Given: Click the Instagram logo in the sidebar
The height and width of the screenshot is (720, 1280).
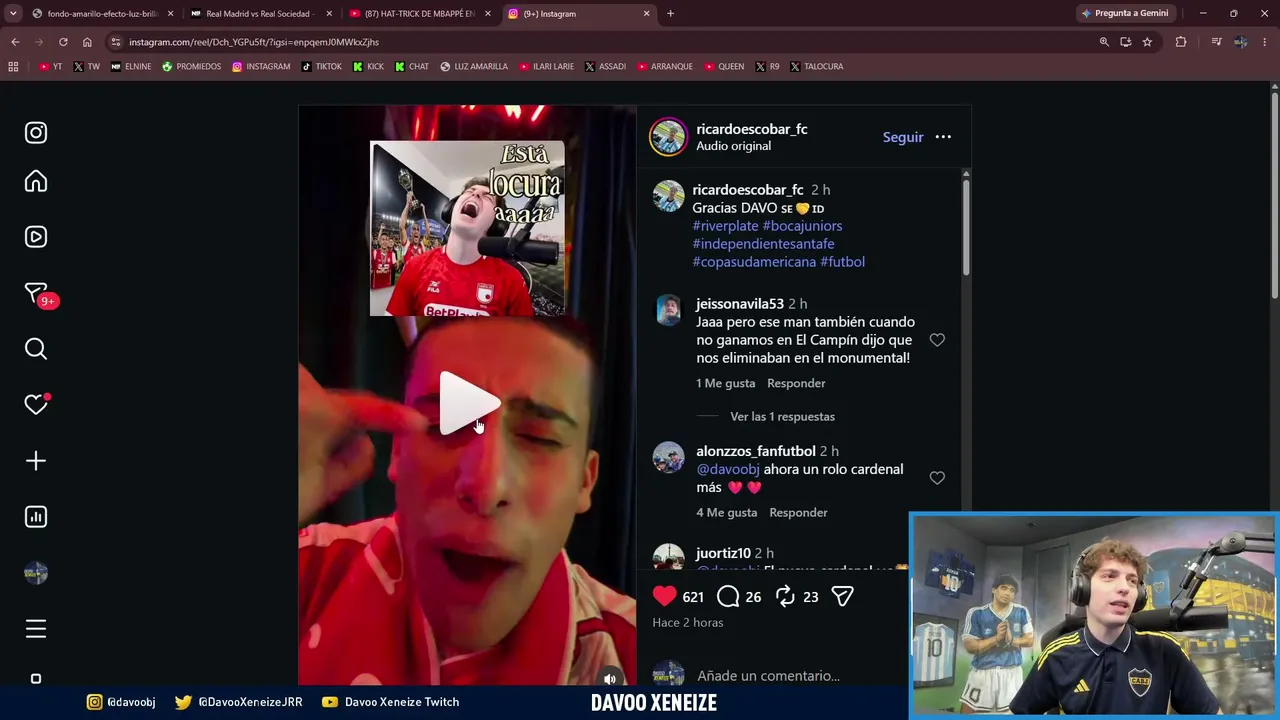Looking at the screenshot, I should coord(36,133).
